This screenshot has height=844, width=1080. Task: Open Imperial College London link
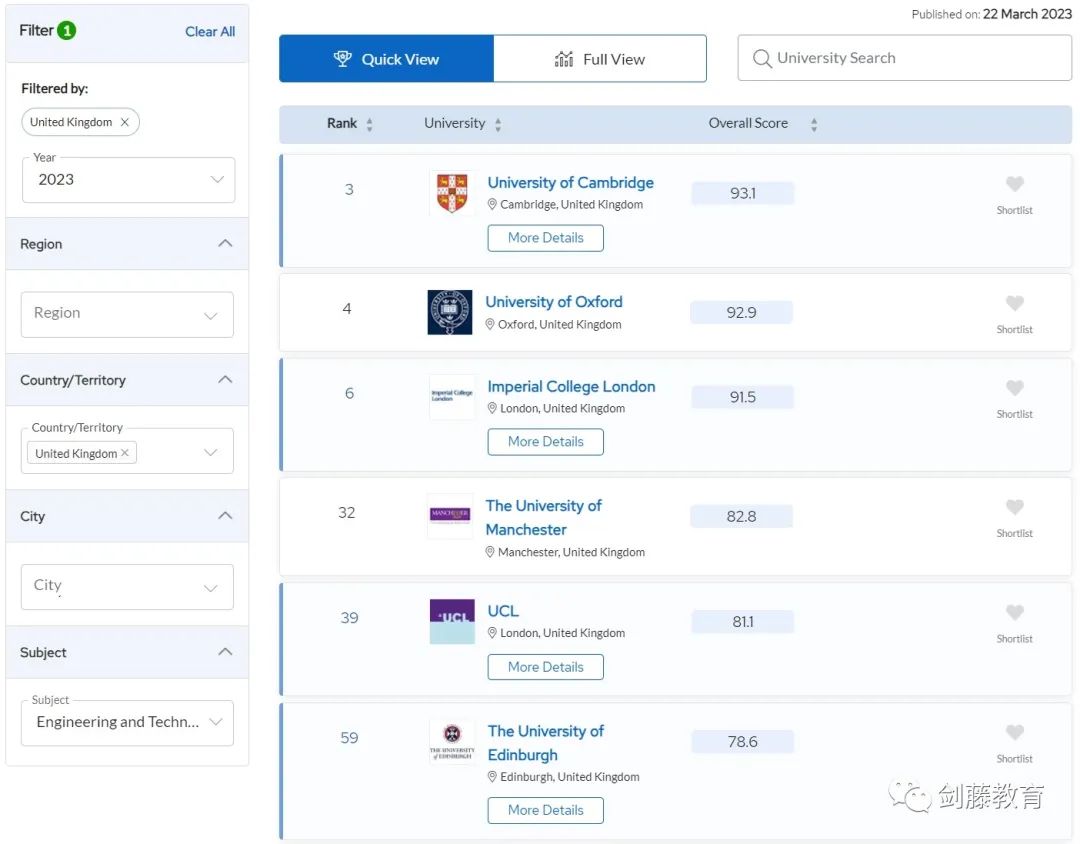click(x=571, y=387)
